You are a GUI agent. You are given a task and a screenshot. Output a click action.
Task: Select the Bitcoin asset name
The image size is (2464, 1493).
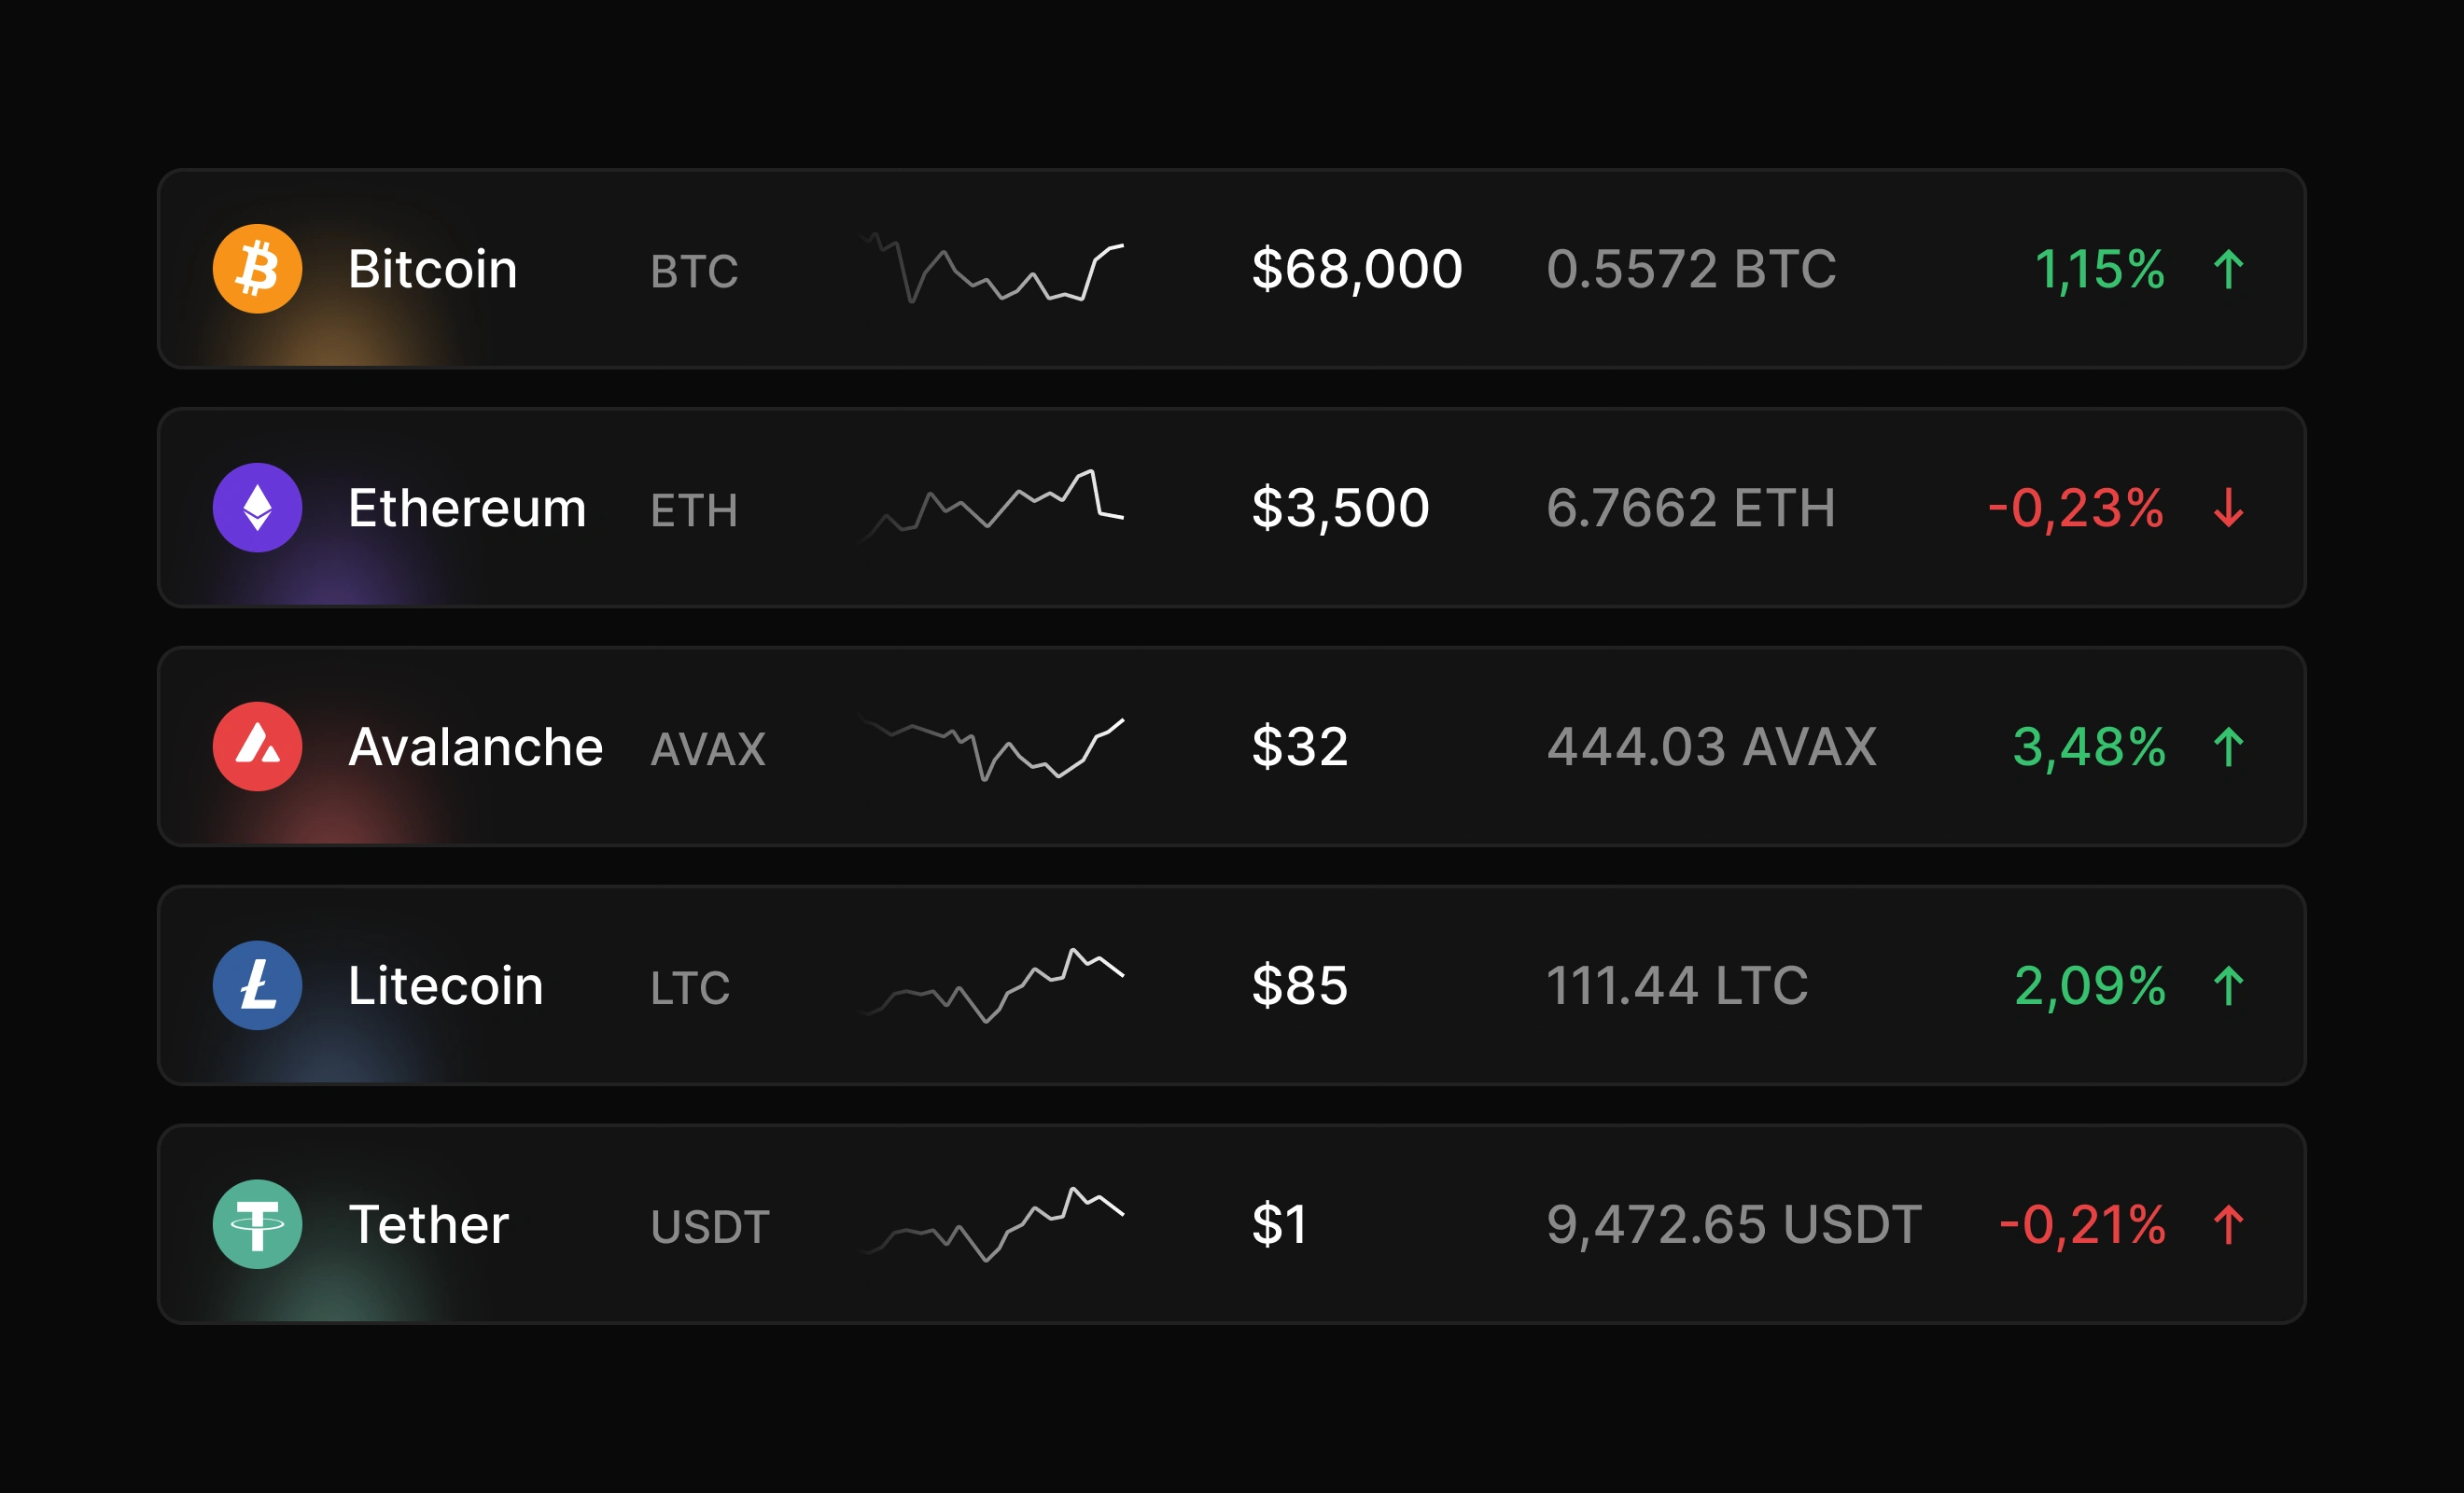click(433, 269)
